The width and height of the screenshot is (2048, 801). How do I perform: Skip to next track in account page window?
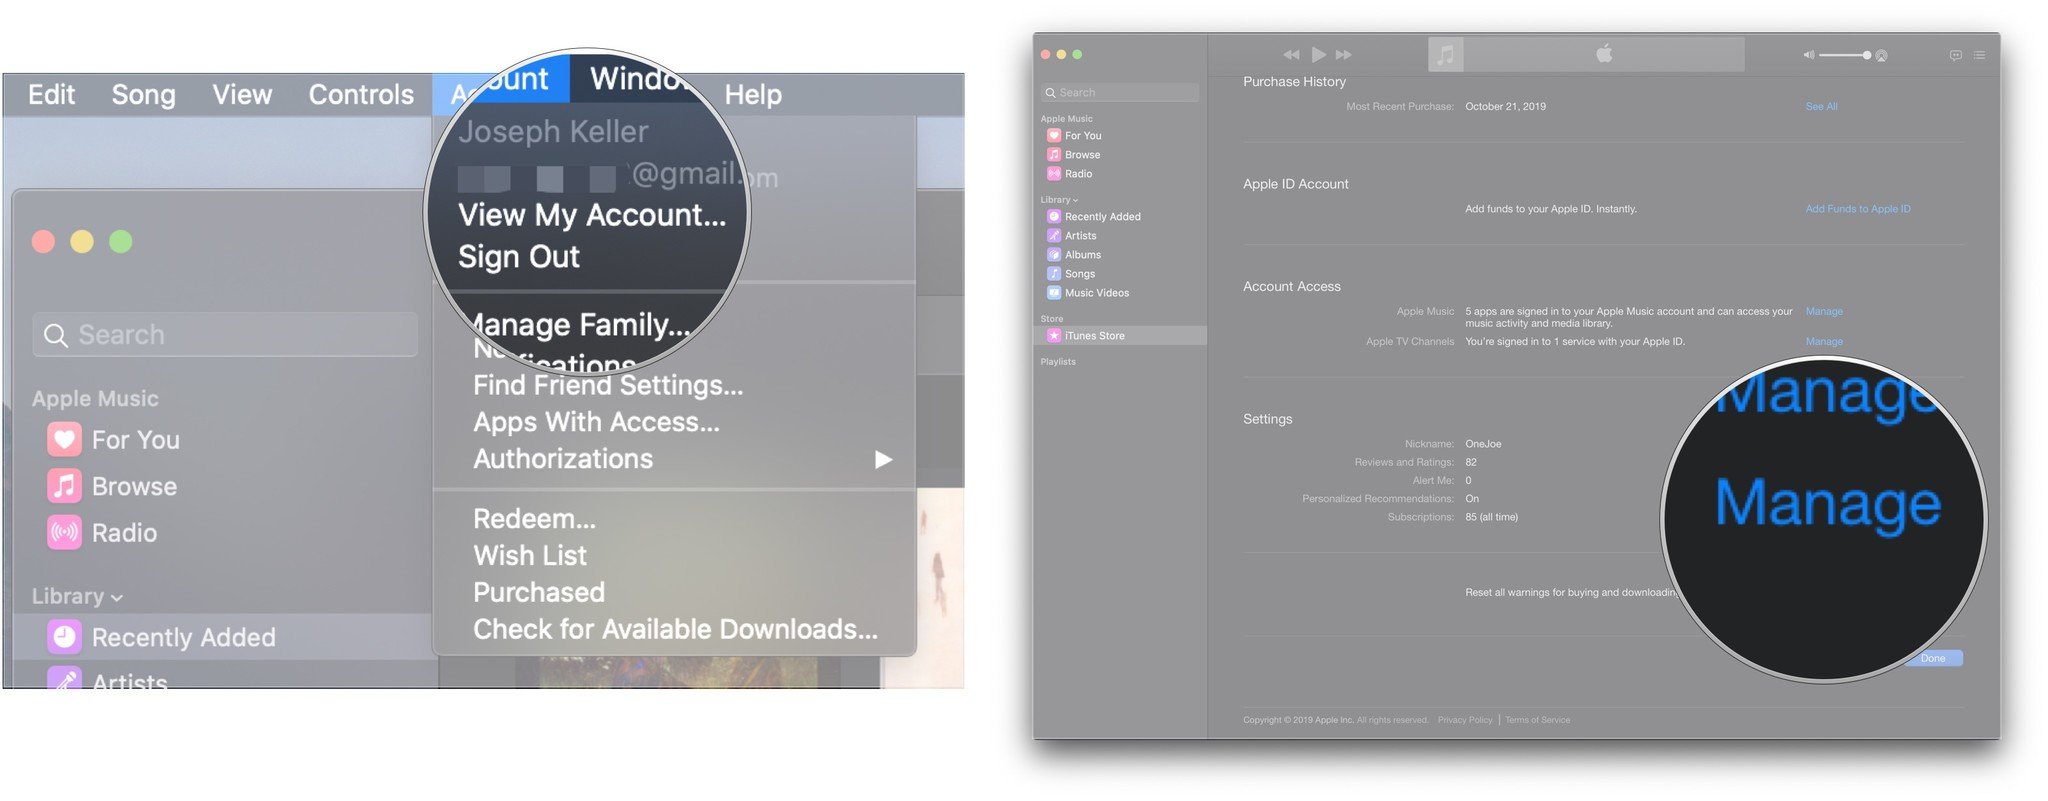pos(1344,54)
